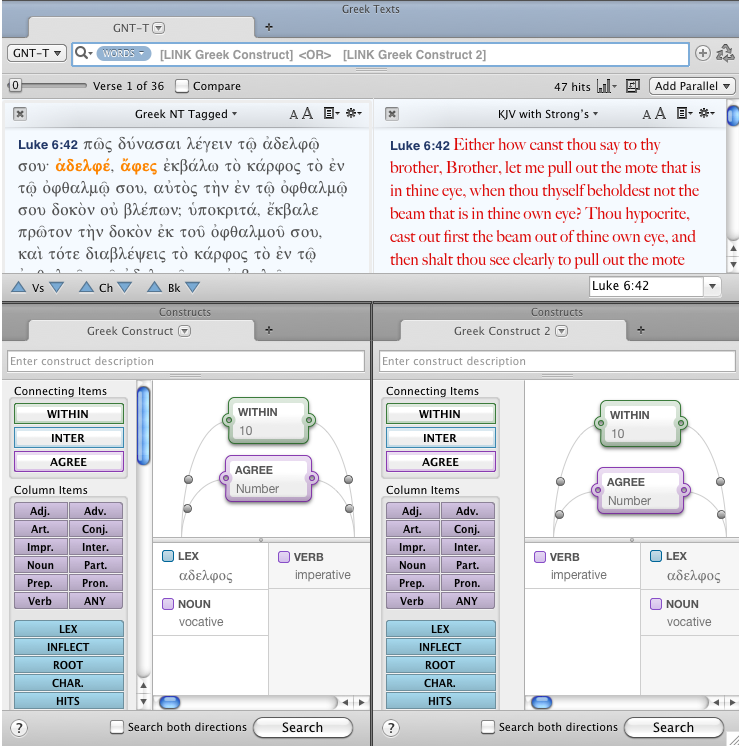
Task: Go to previous chapter with Ch up arrow
Action: point(85,288)
